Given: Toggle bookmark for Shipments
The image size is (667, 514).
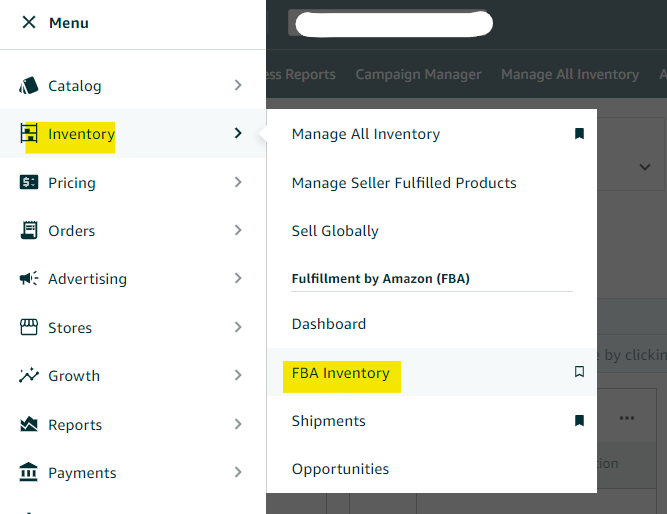Looking at the screenshot, I should coord(579,421).
